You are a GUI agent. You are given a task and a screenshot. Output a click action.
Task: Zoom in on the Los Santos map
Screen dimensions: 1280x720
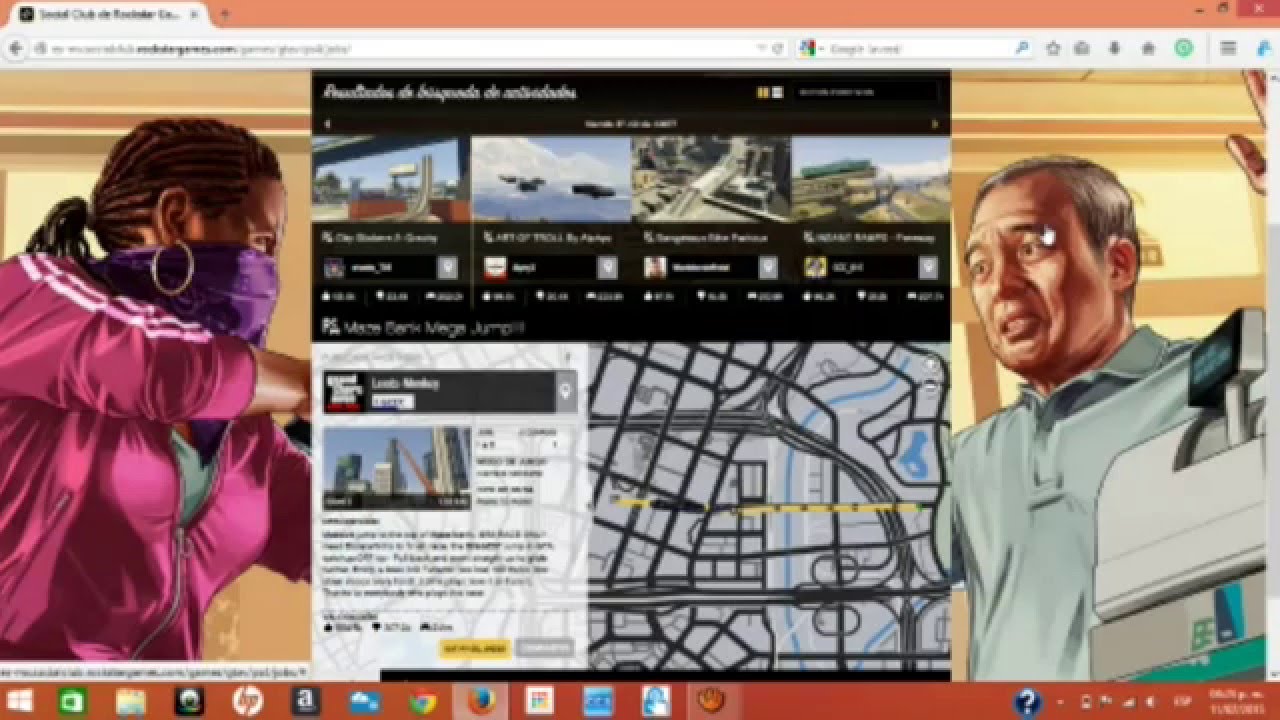click(932, 365)
